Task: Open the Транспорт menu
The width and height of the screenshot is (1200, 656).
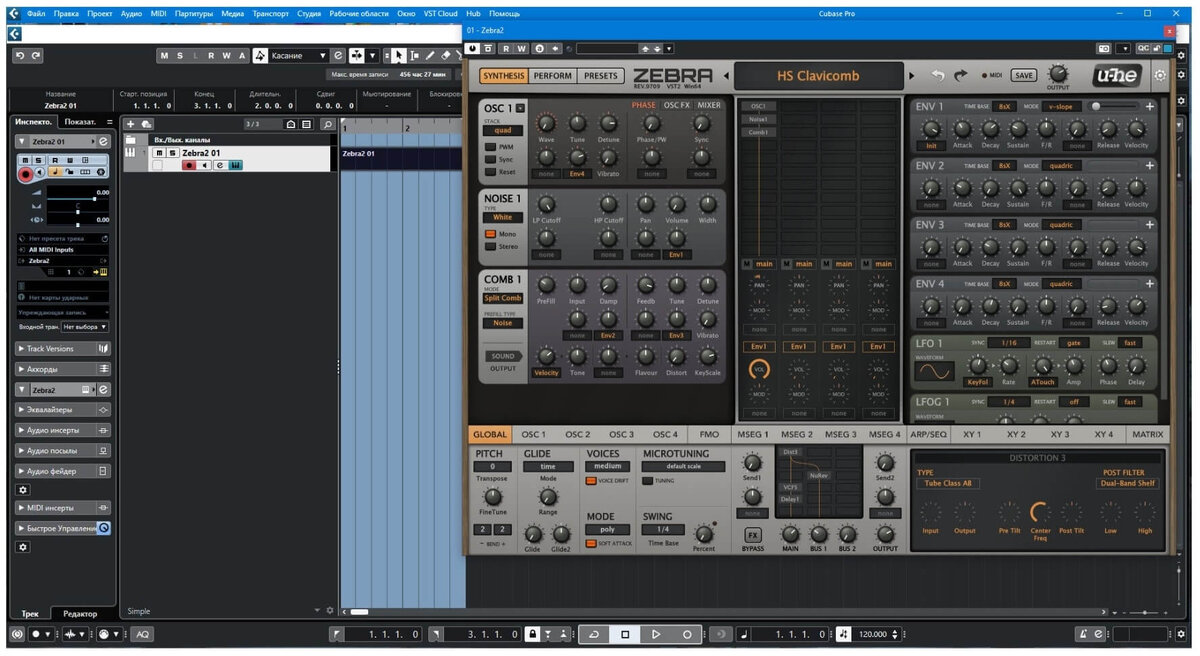Action: pyautogui.click(x=271, y=14)
